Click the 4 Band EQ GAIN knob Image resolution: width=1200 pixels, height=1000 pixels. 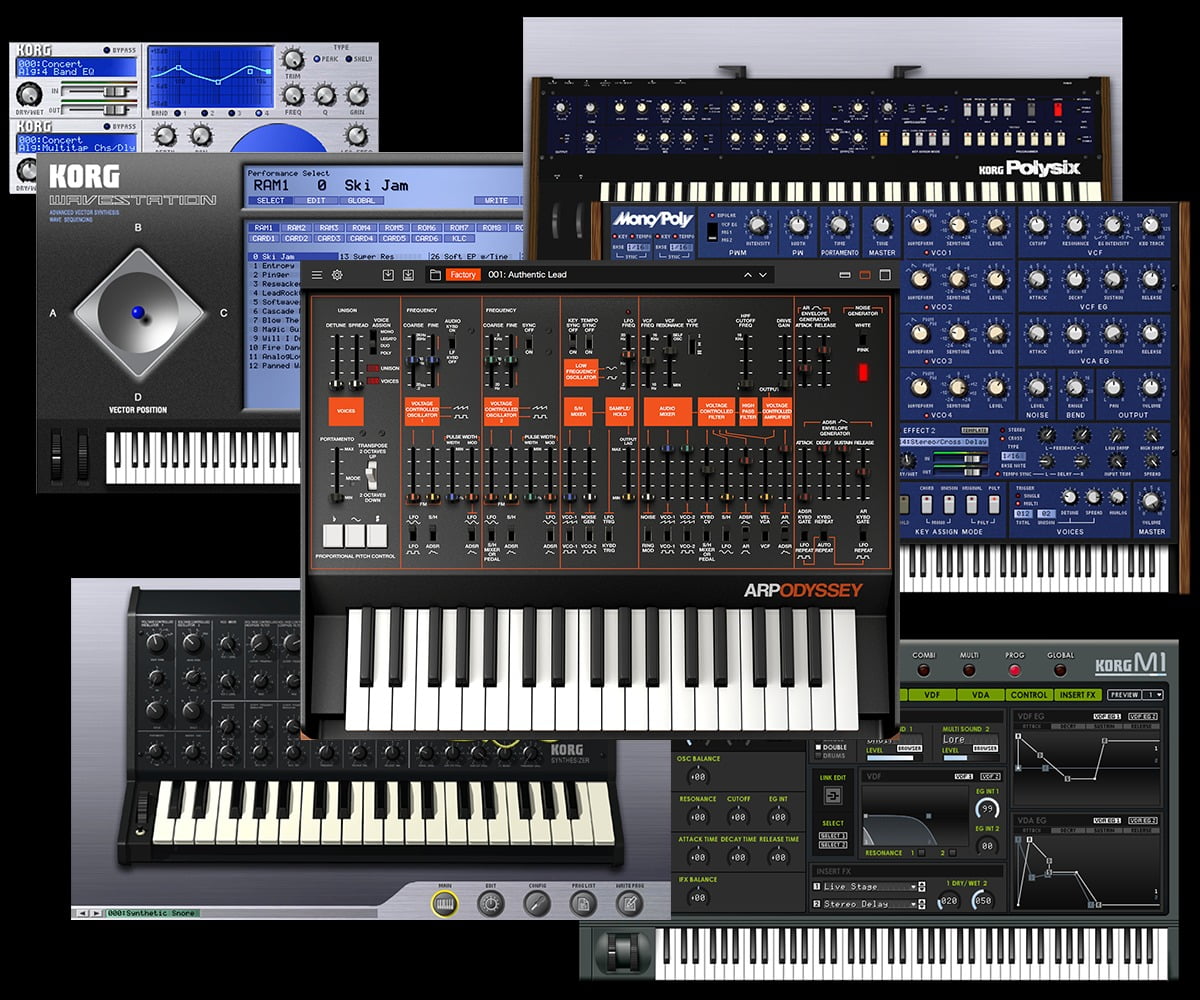click(x=359, y=94)
